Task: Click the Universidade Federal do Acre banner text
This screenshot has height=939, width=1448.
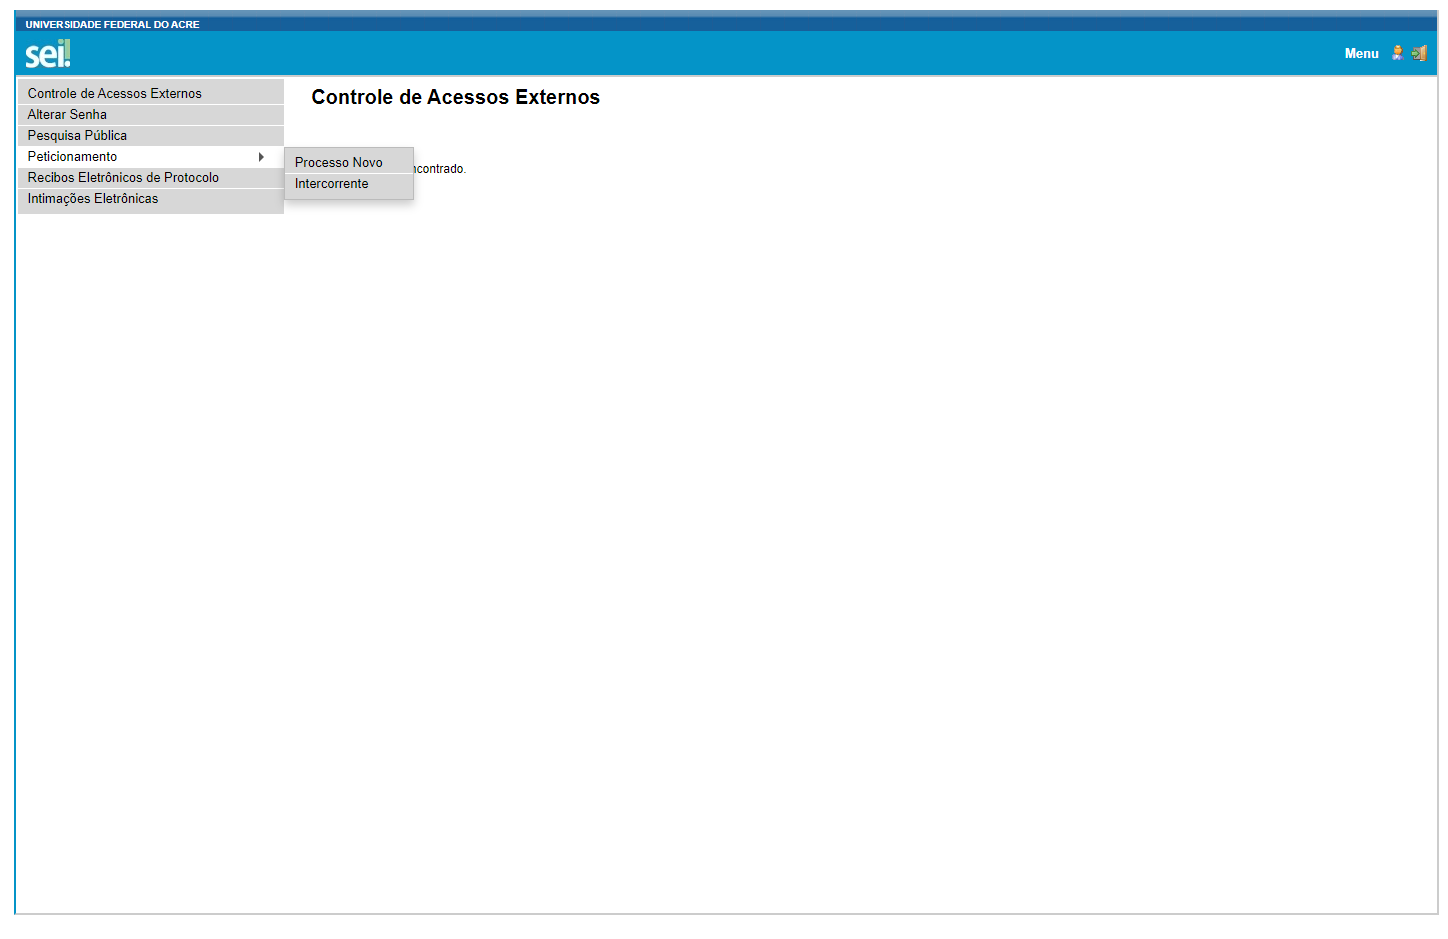Action: click(112, 24)
